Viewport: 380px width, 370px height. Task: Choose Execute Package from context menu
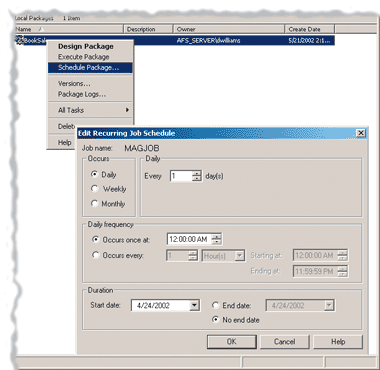[83, 57]
